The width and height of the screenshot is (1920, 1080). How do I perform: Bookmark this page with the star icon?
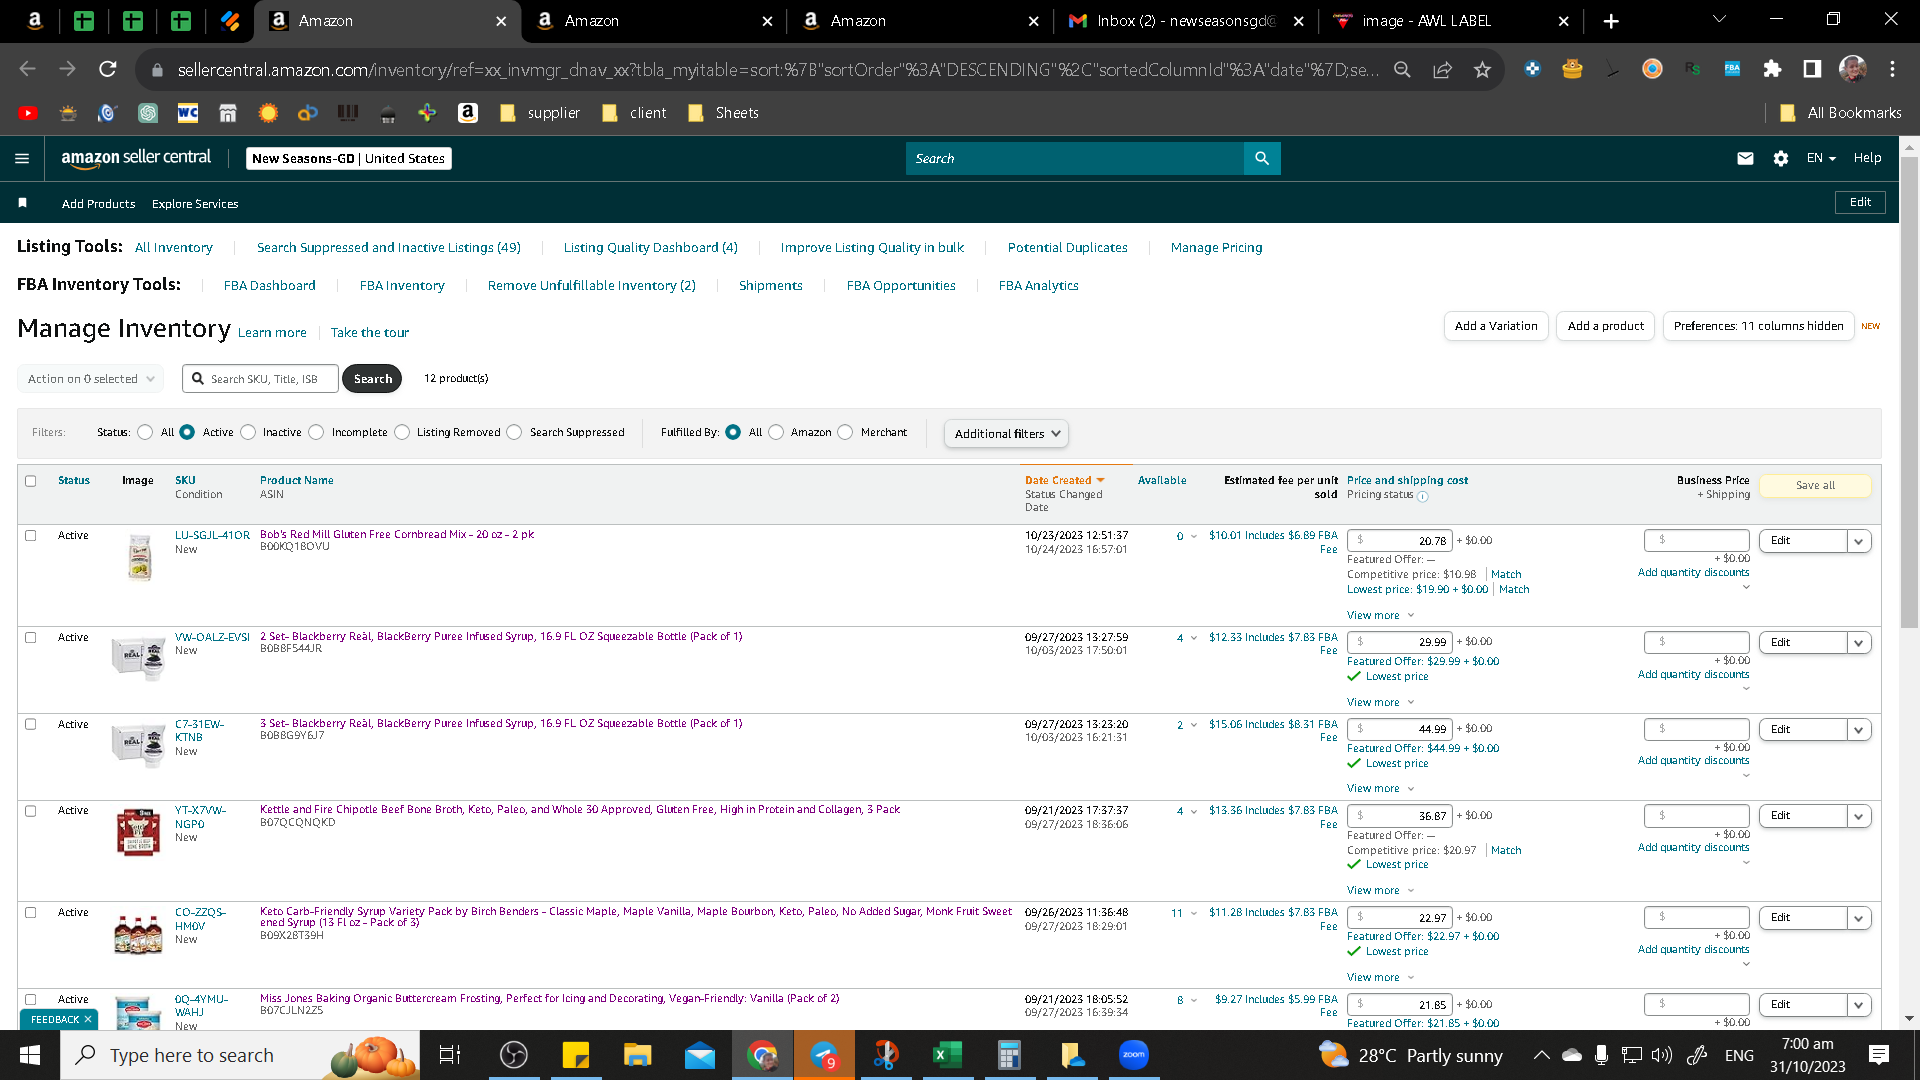click(x=1482, y=69)
